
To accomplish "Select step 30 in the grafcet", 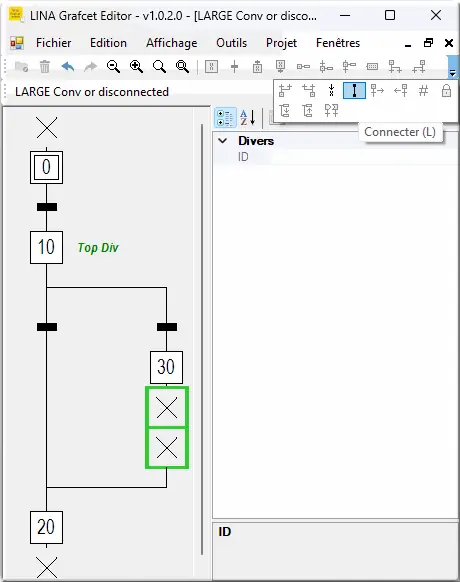I will [x=166, y=367].
